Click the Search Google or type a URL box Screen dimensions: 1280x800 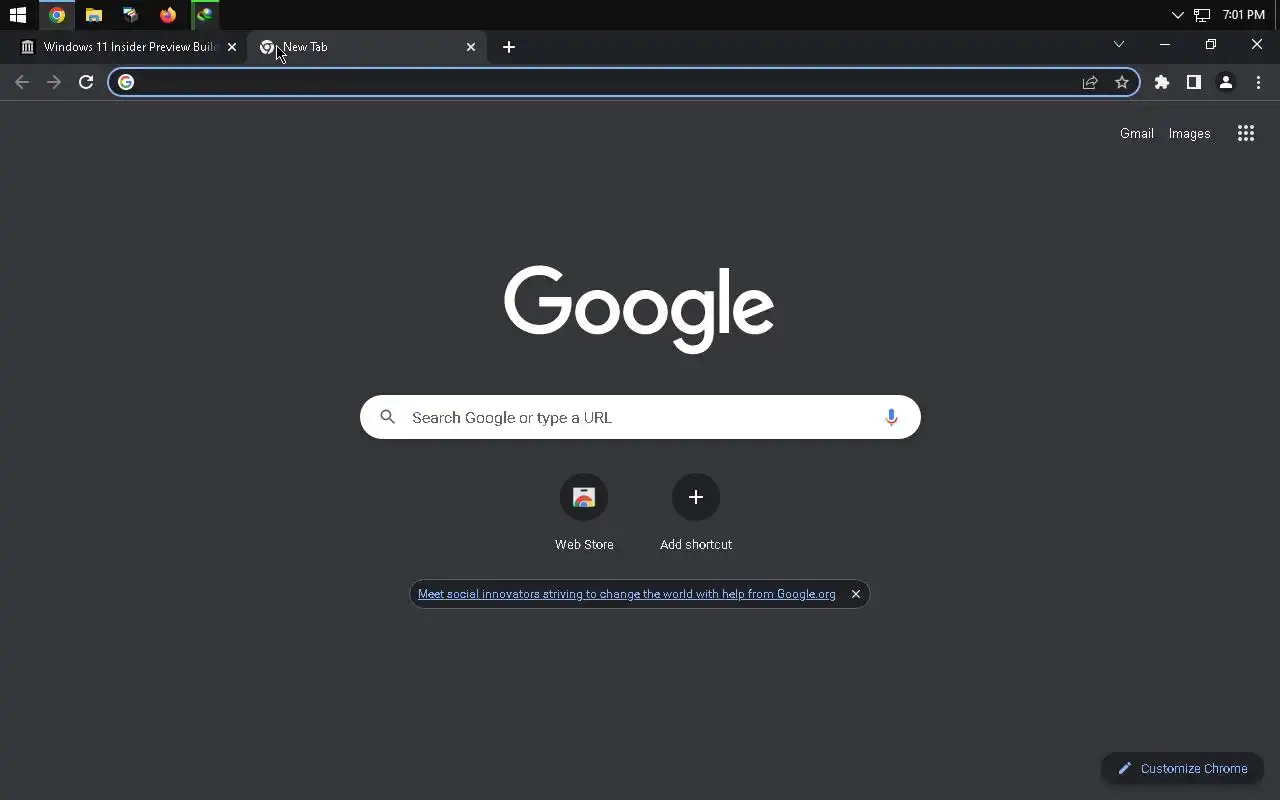coord(640,417)
